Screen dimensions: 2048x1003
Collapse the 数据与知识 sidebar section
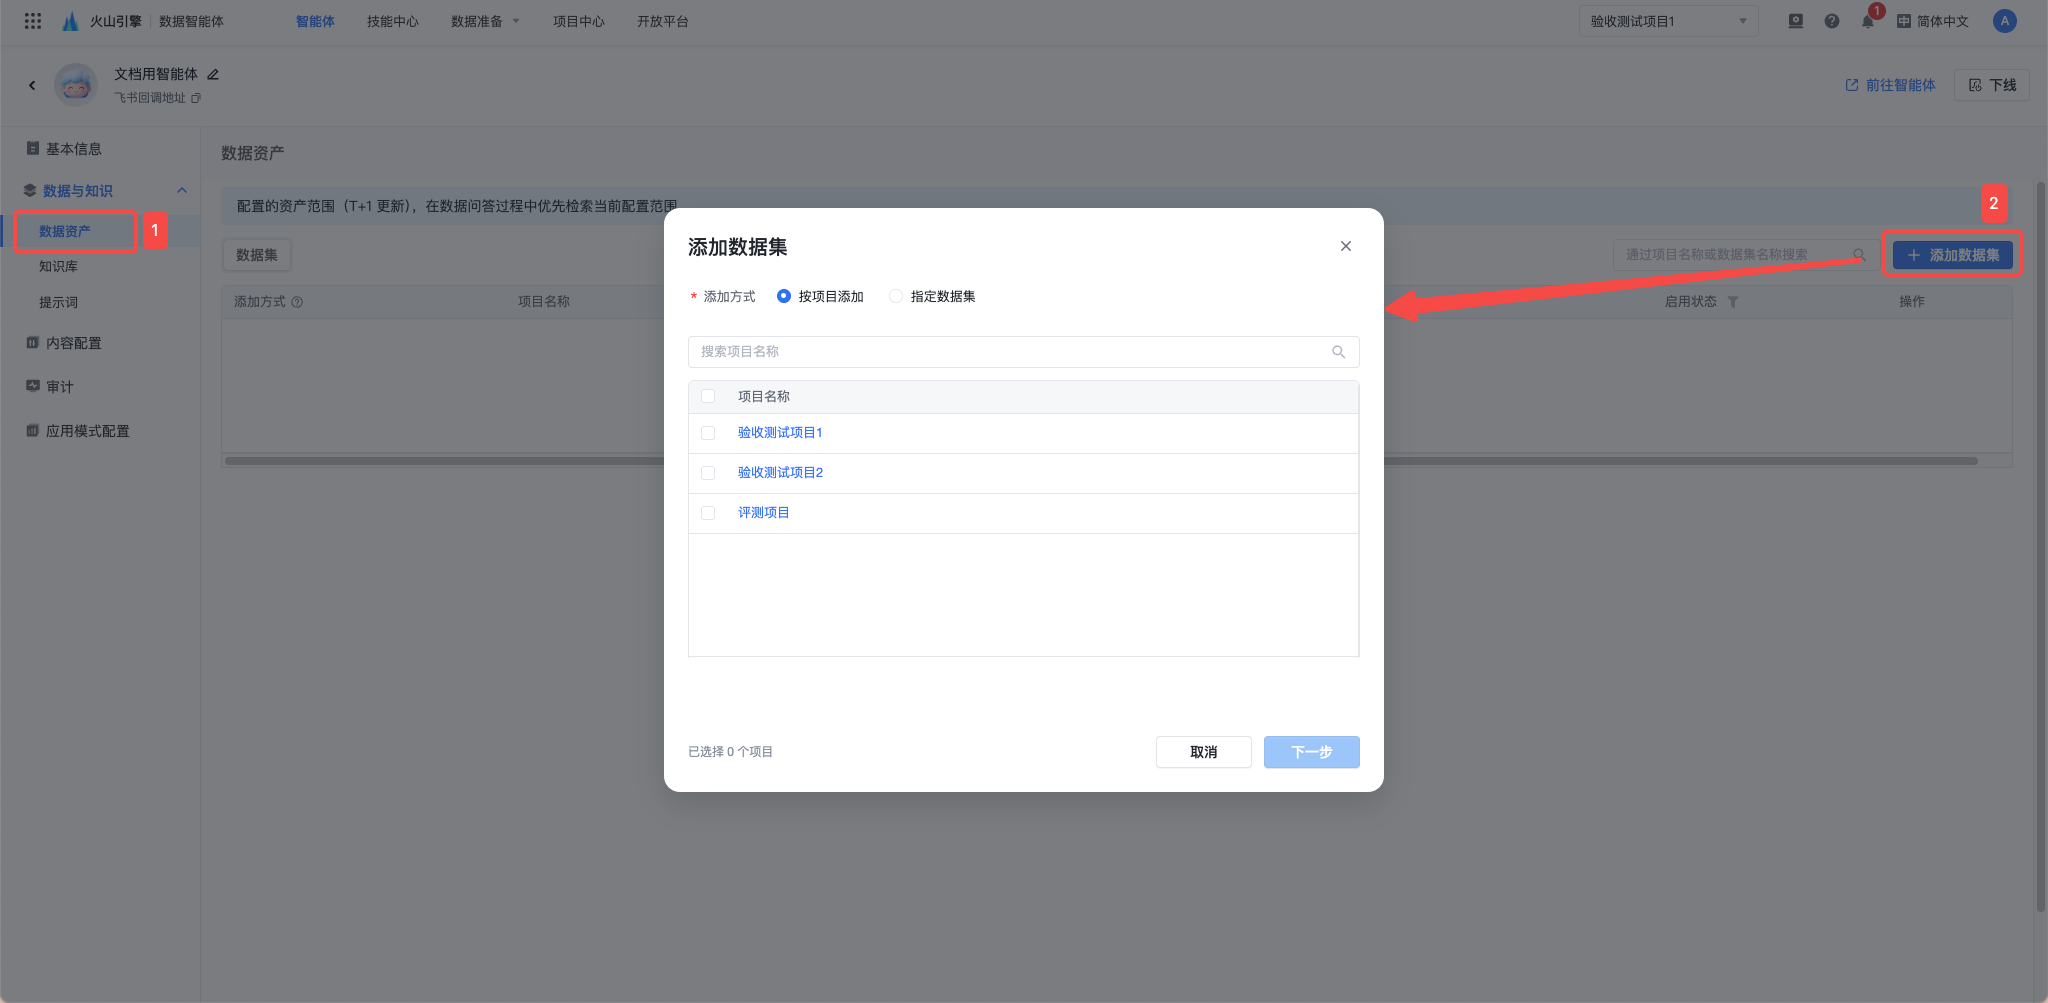pos(182,190)
